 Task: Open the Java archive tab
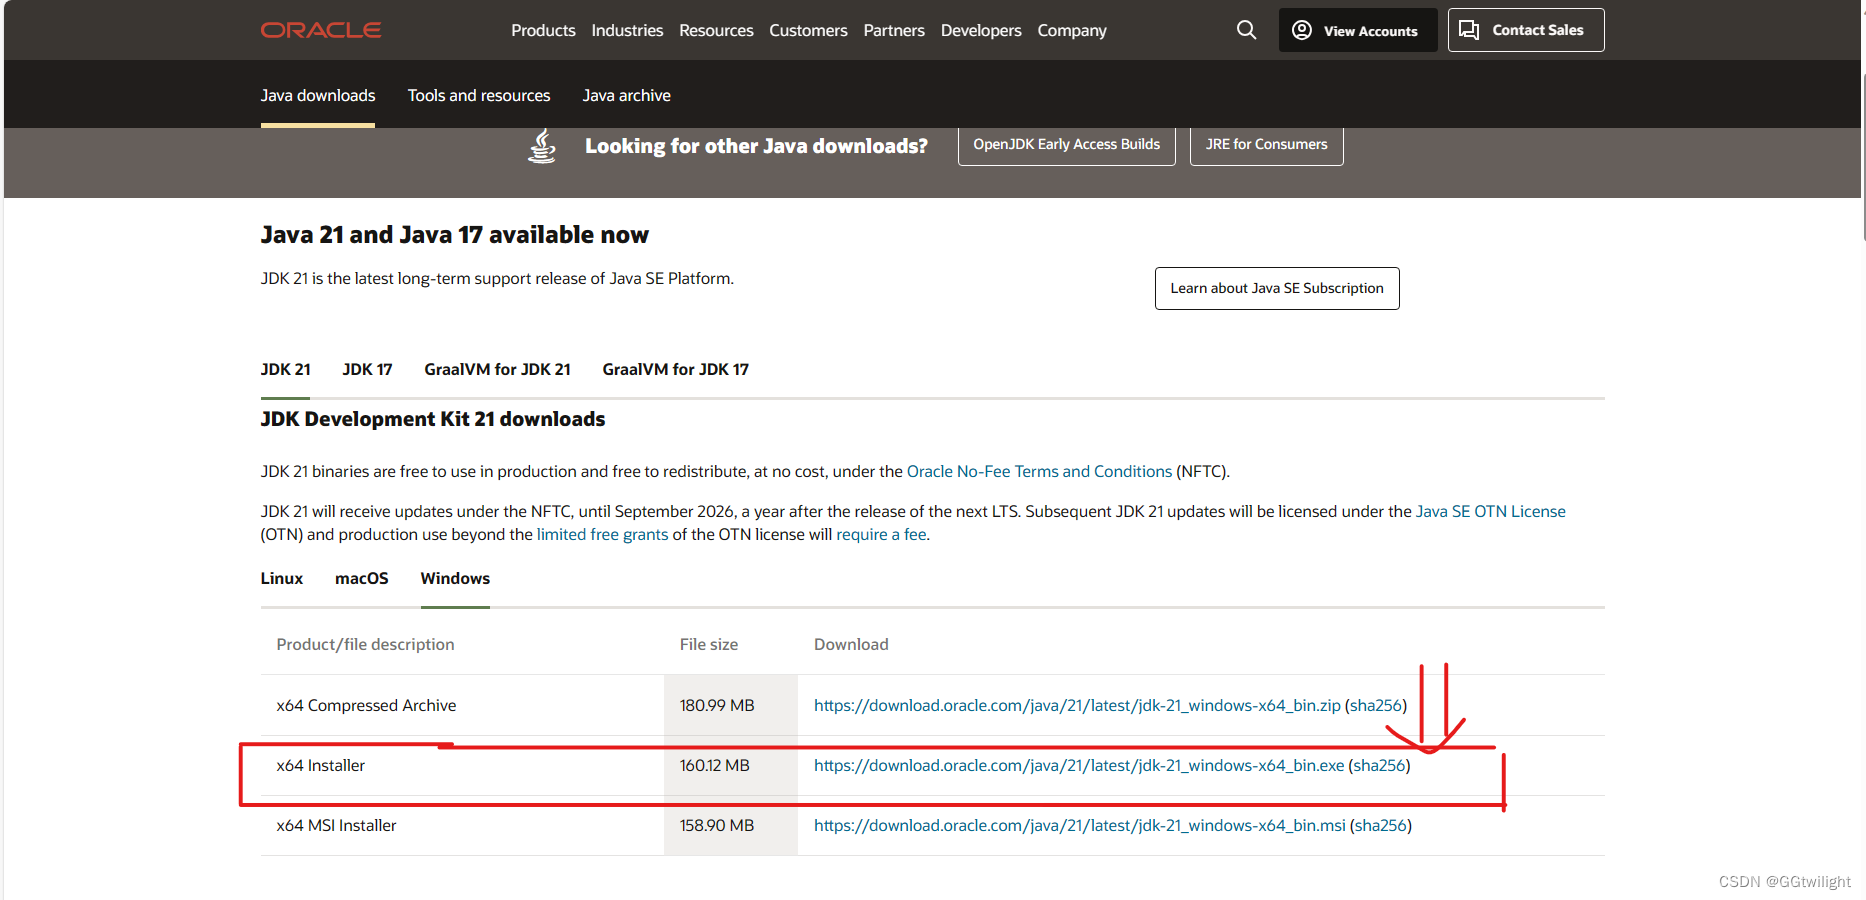[x=627, y=95]
